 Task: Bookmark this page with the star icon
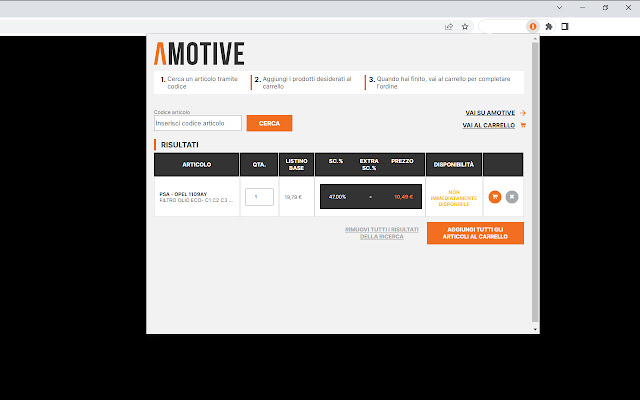[x=465, y=27]
